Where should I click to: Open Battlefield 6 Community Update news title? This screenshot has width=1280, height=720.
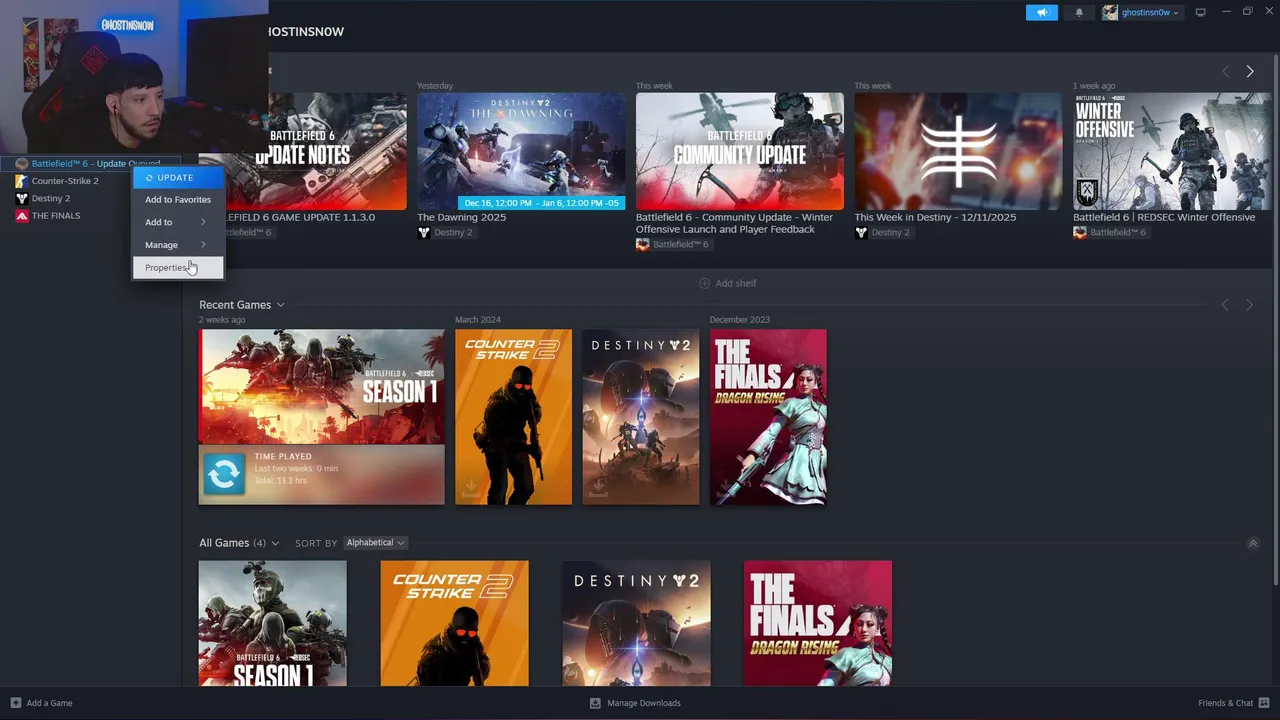735,223
